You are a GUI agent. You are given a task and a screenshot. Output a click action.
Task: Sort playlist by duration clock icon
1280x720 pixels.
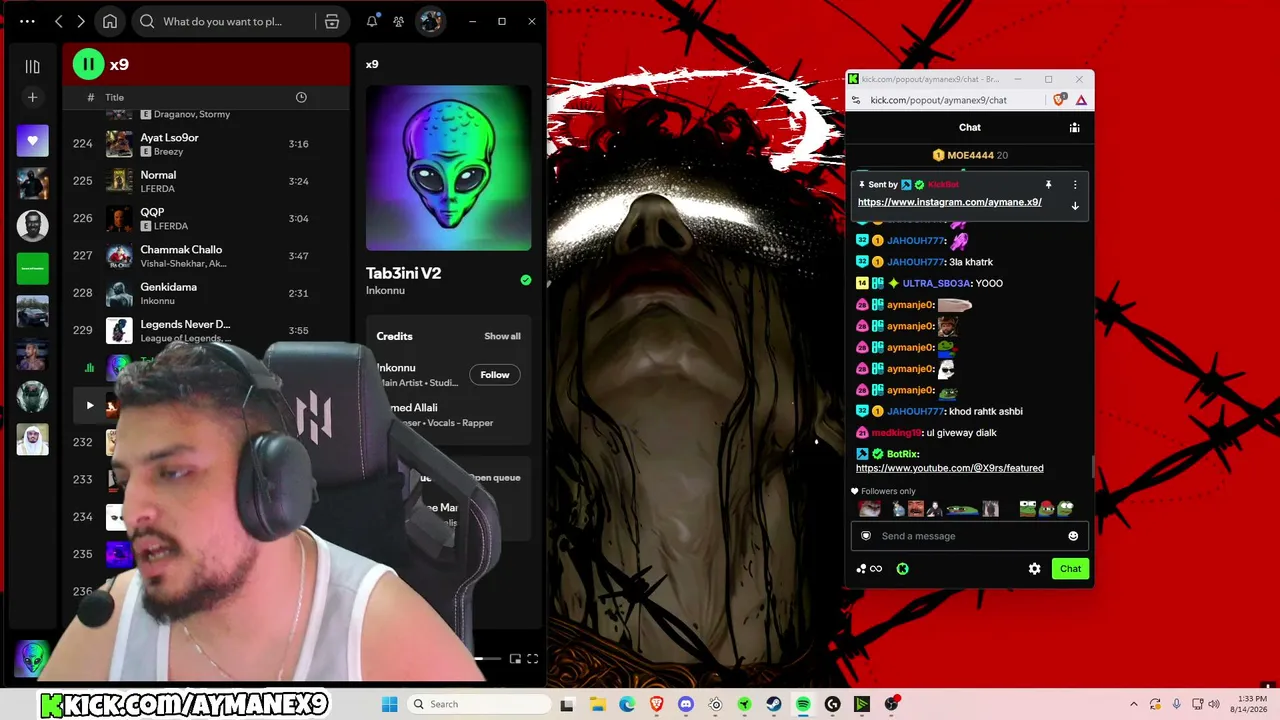click(301, 97)
